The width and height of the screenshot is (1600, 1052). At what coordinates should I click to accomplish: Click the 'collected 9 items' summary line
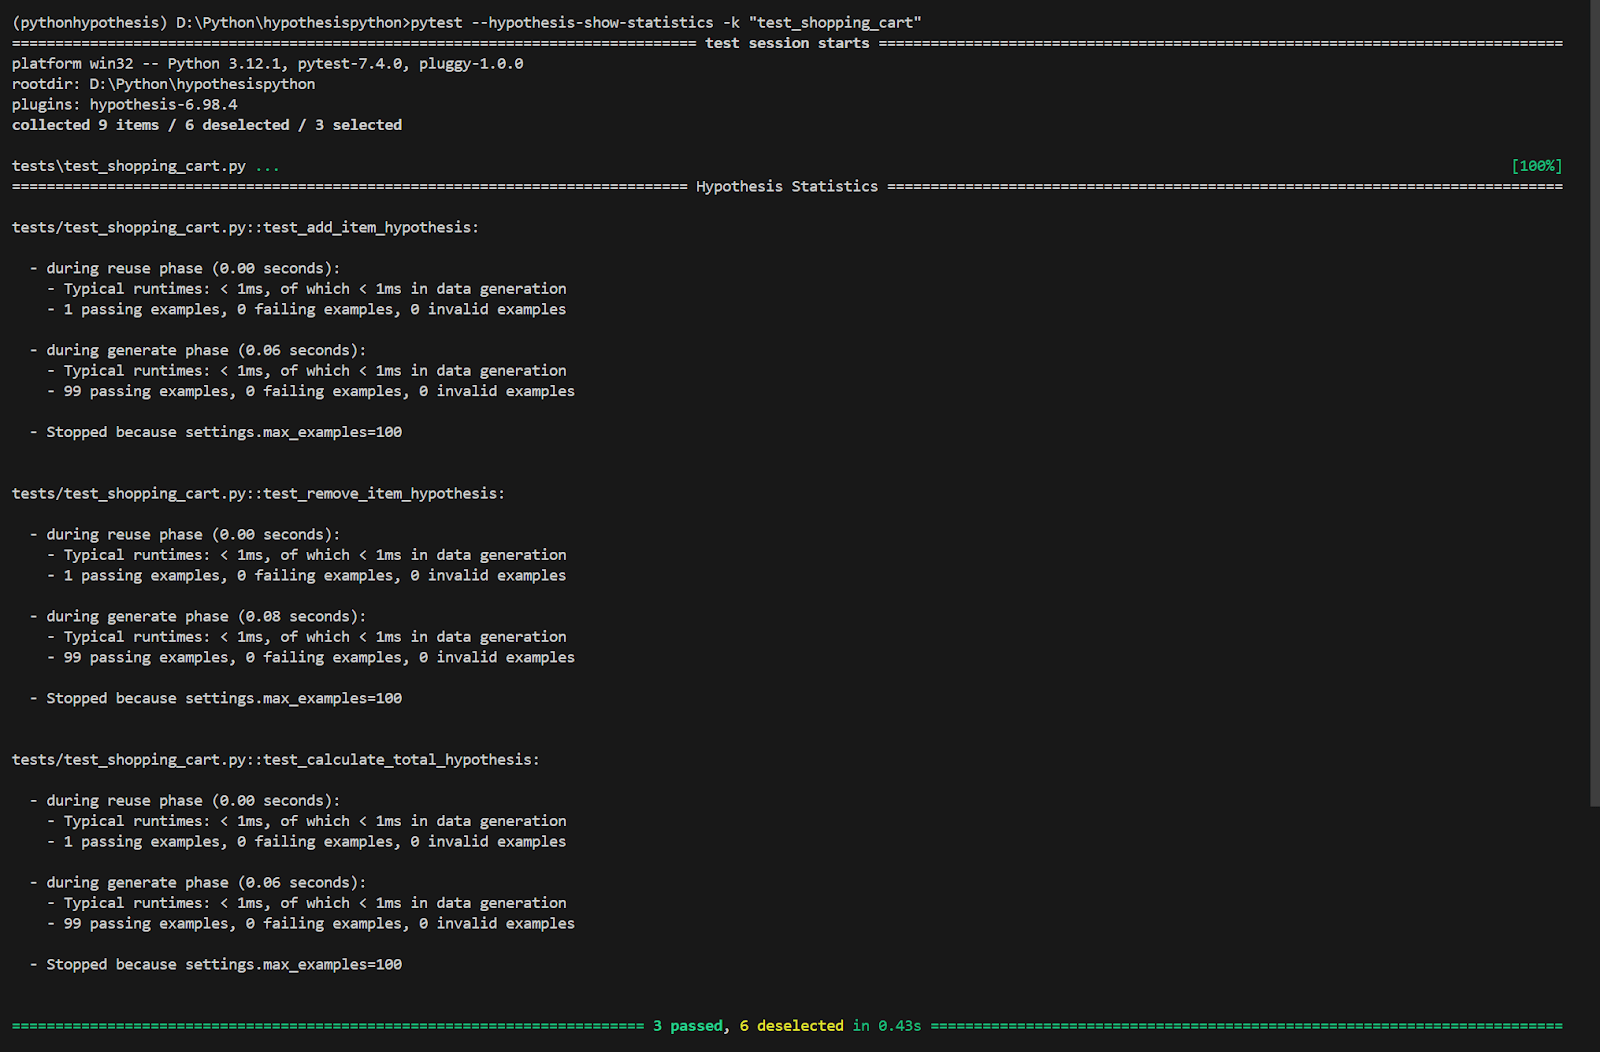pos(207,125)
